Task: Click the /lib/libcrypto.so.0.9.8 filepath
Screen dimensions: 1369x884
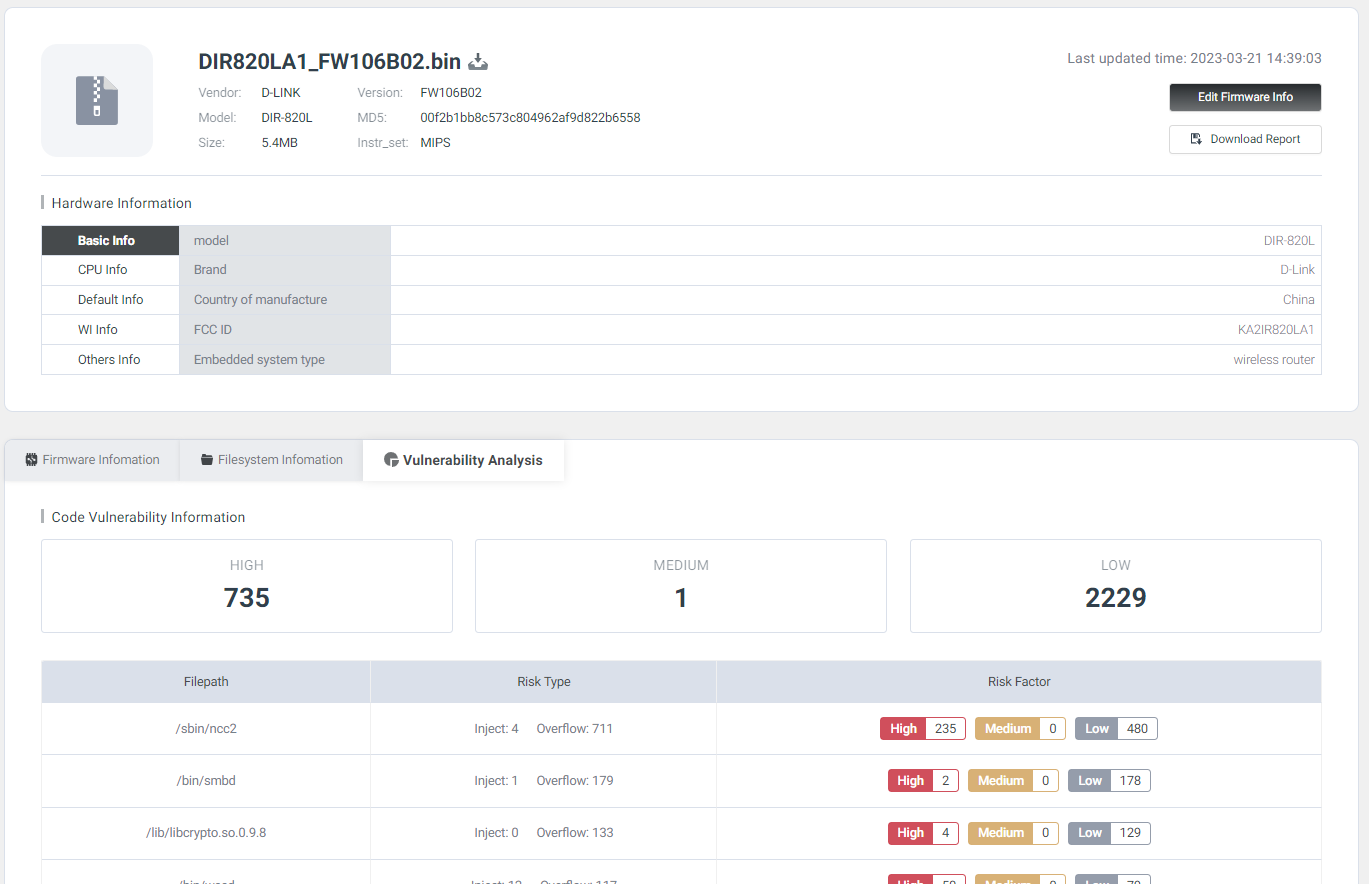Action: [x=206, y=833]
